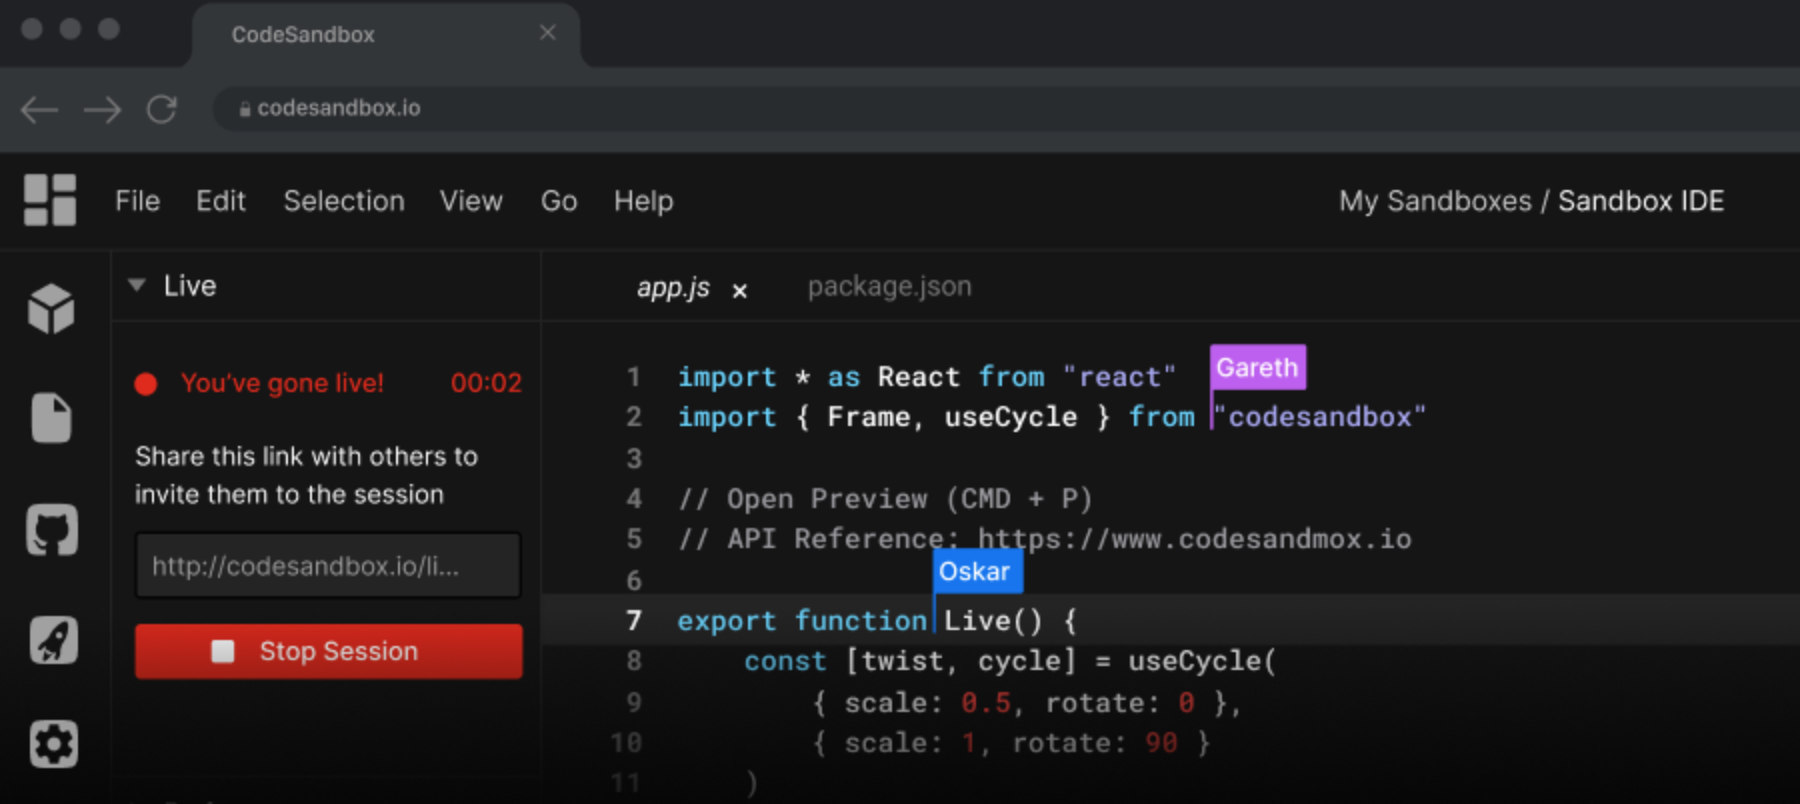Click the rotate value 90
Viewport: 1800px width, 804px height.
click(1161, 743)
